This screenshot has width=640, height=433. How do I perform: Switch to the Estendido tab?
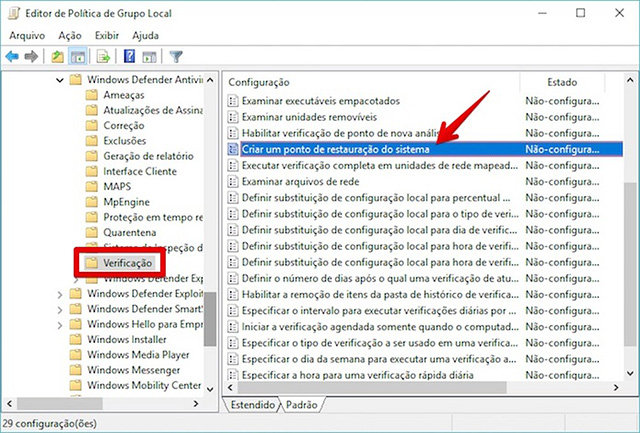(x=253, y=405)
